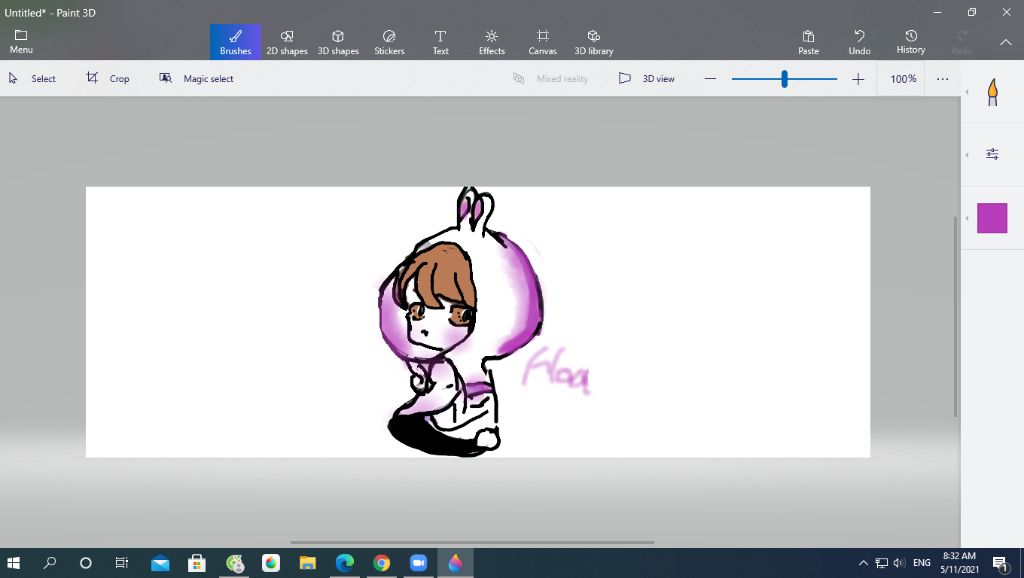Open the Menu folder icon

(x=21, y=42)
